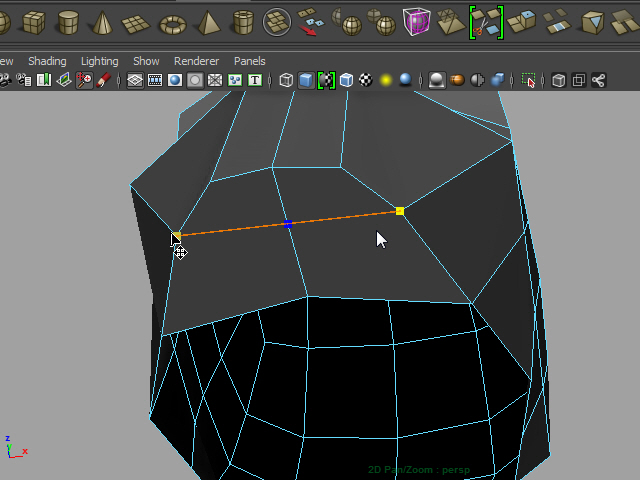Viewport: 640px width, 480px height.
Task: Toggle the checkered sphere textured display icon
Action: [x=366, y=80]
